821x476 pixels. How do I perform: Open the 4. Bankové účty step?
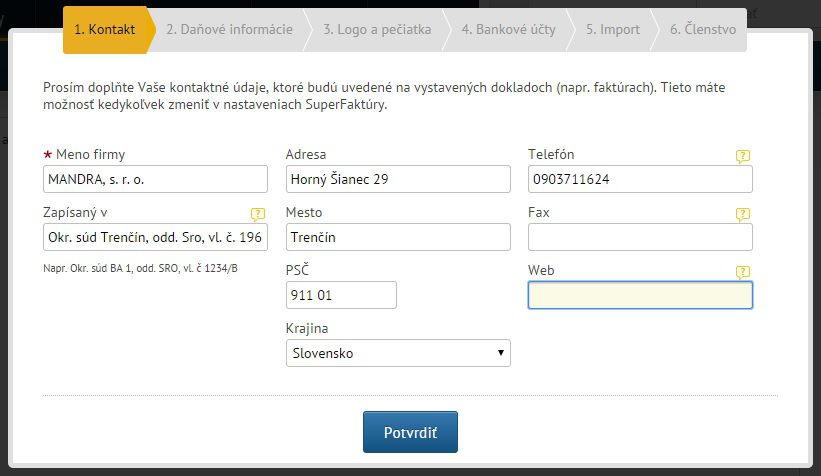(508, 29)
